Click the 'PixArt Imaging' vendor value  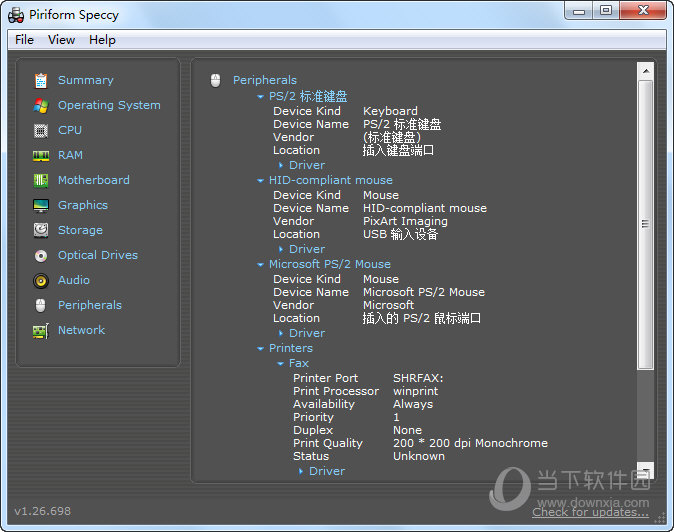(x=405, y=221)
